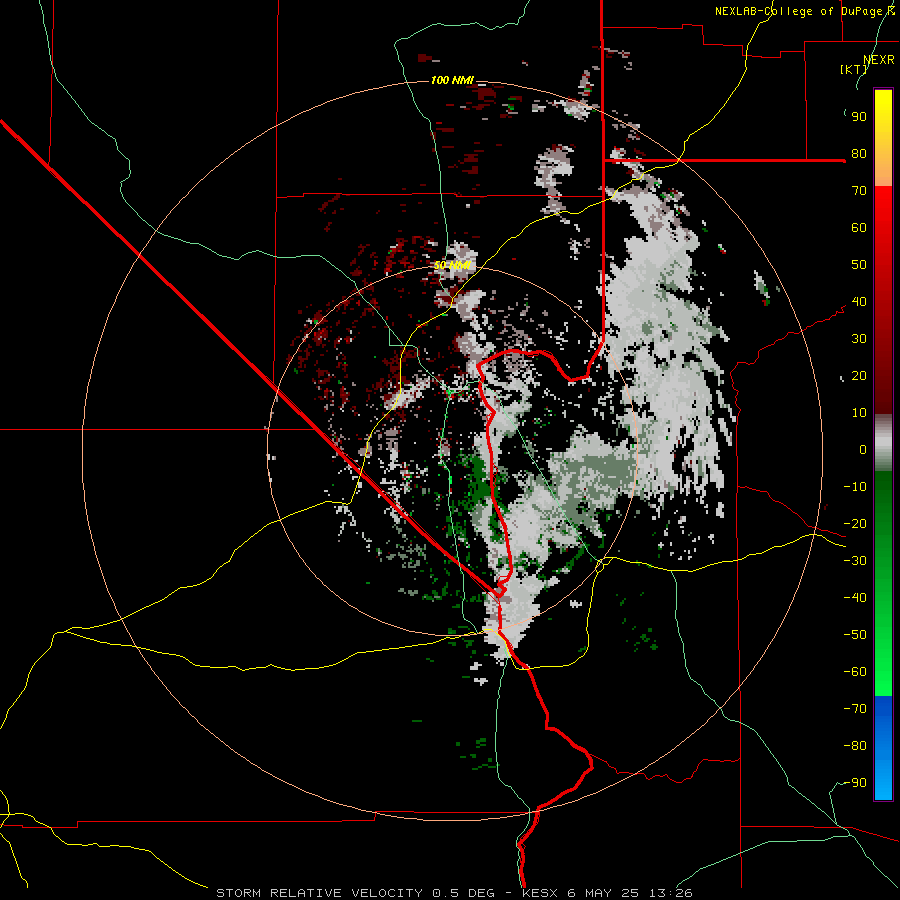Click the -60 value on the velocity scale
The width and height of the screenshot is (900, 900).
(x=855, y=672)
